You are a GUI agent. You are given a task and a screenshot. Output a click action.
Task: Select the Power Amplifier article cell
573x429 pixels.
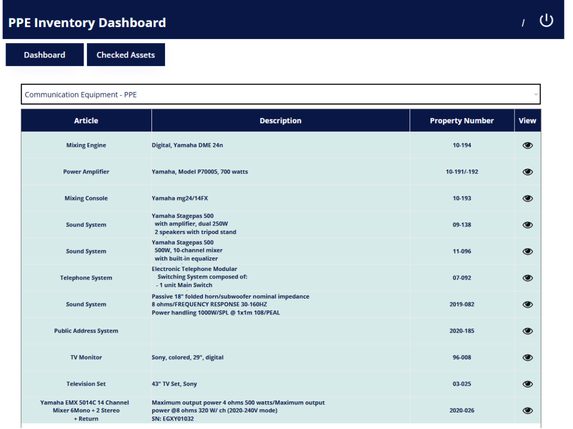pyautogui.click(x=86, y=171)
